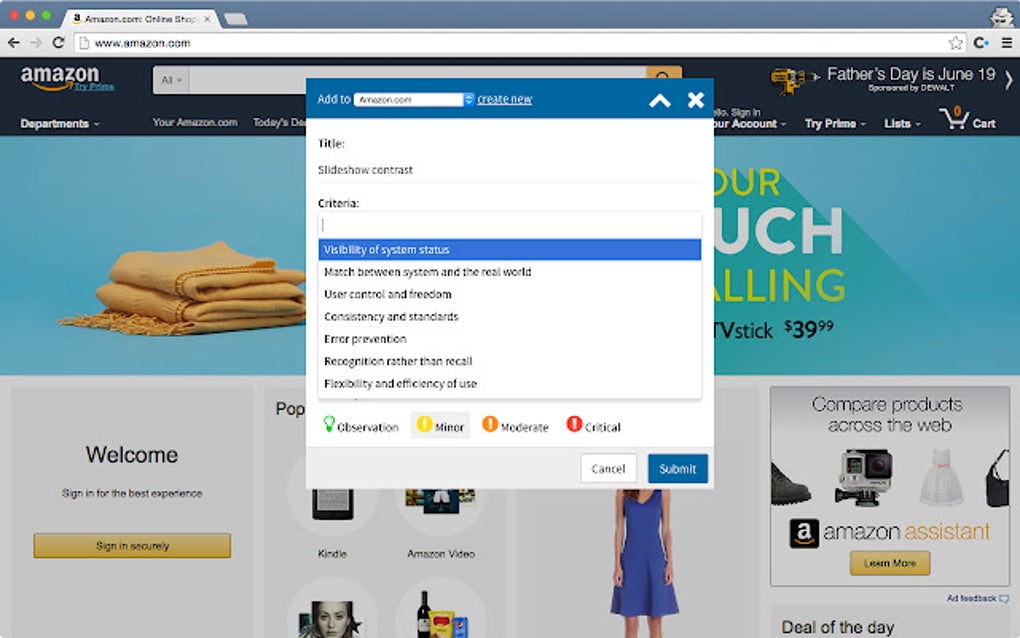Screen dimensions: 1020x638
Task: Pick Error prevention from criteria list
Action: tap(509, 339)
